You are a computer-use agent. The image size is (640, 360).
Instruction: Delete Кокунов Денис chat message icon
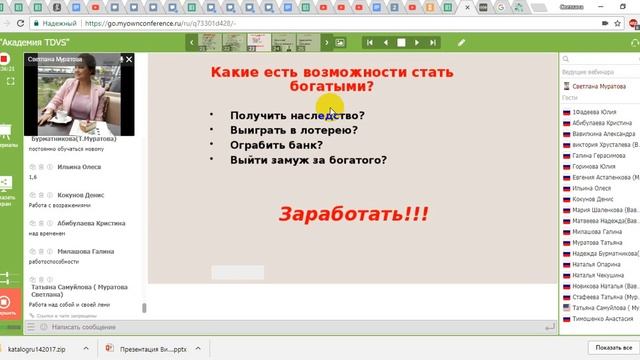coord(41,195)
